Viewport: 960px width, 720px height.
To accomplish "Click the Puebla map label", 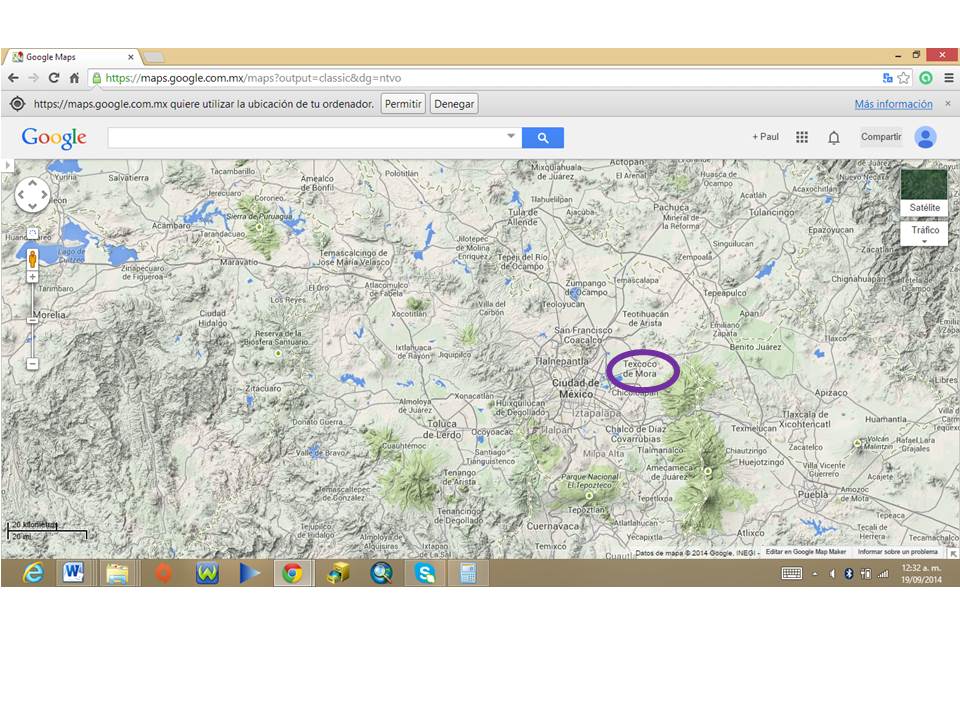I will [x=812, y=494].
